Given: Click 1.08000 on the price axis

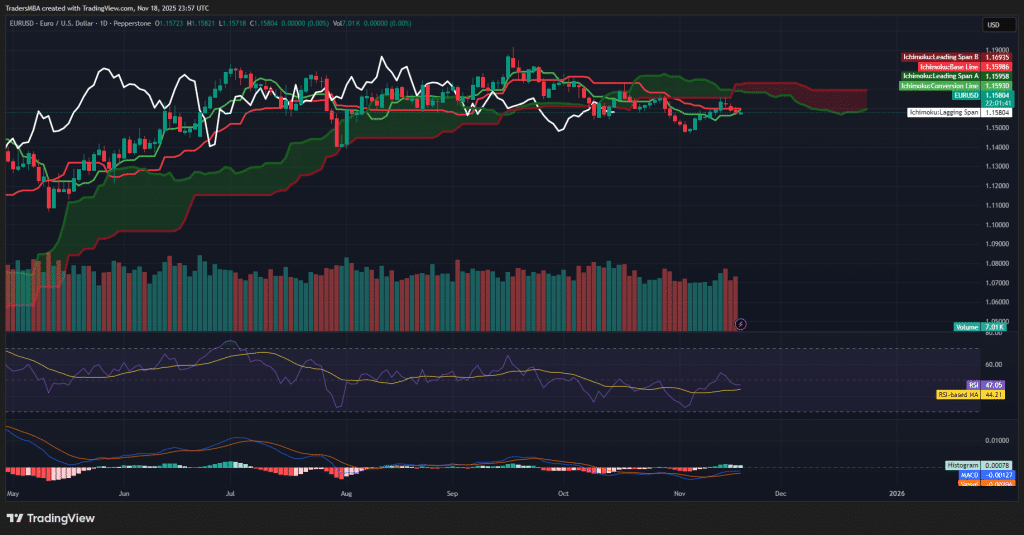Looking at the screenshot, I should [x=997, y=264].
